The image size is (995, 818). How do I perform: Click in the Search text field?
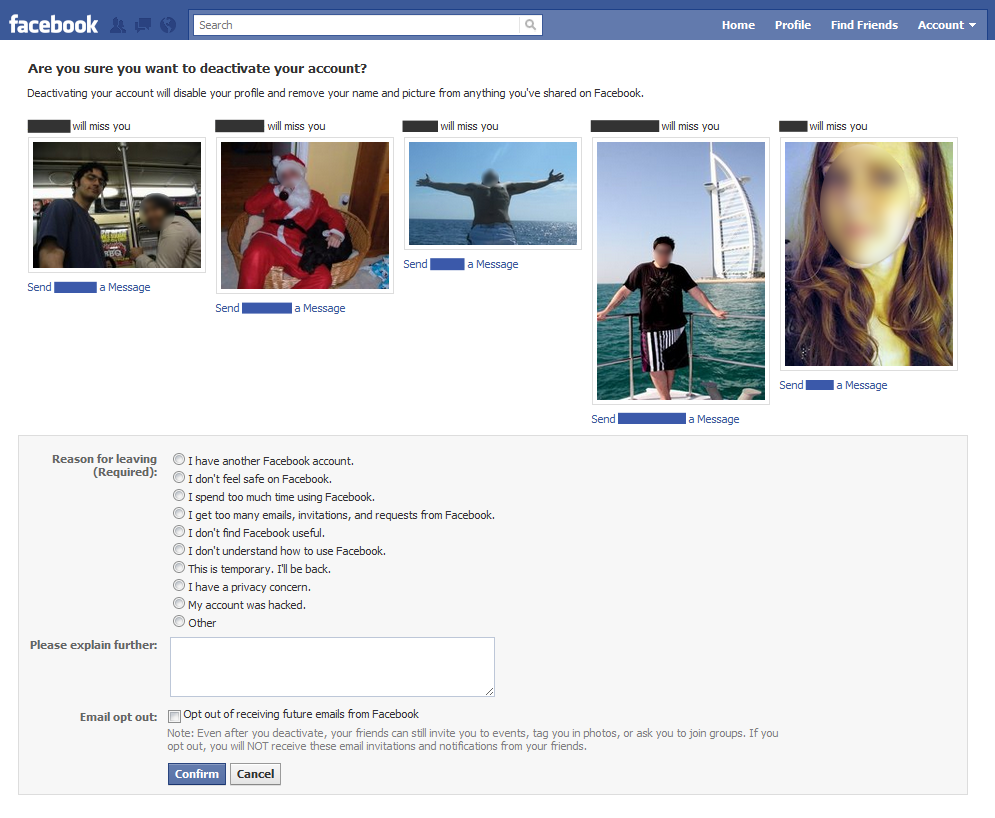click(x=357, y=25)
